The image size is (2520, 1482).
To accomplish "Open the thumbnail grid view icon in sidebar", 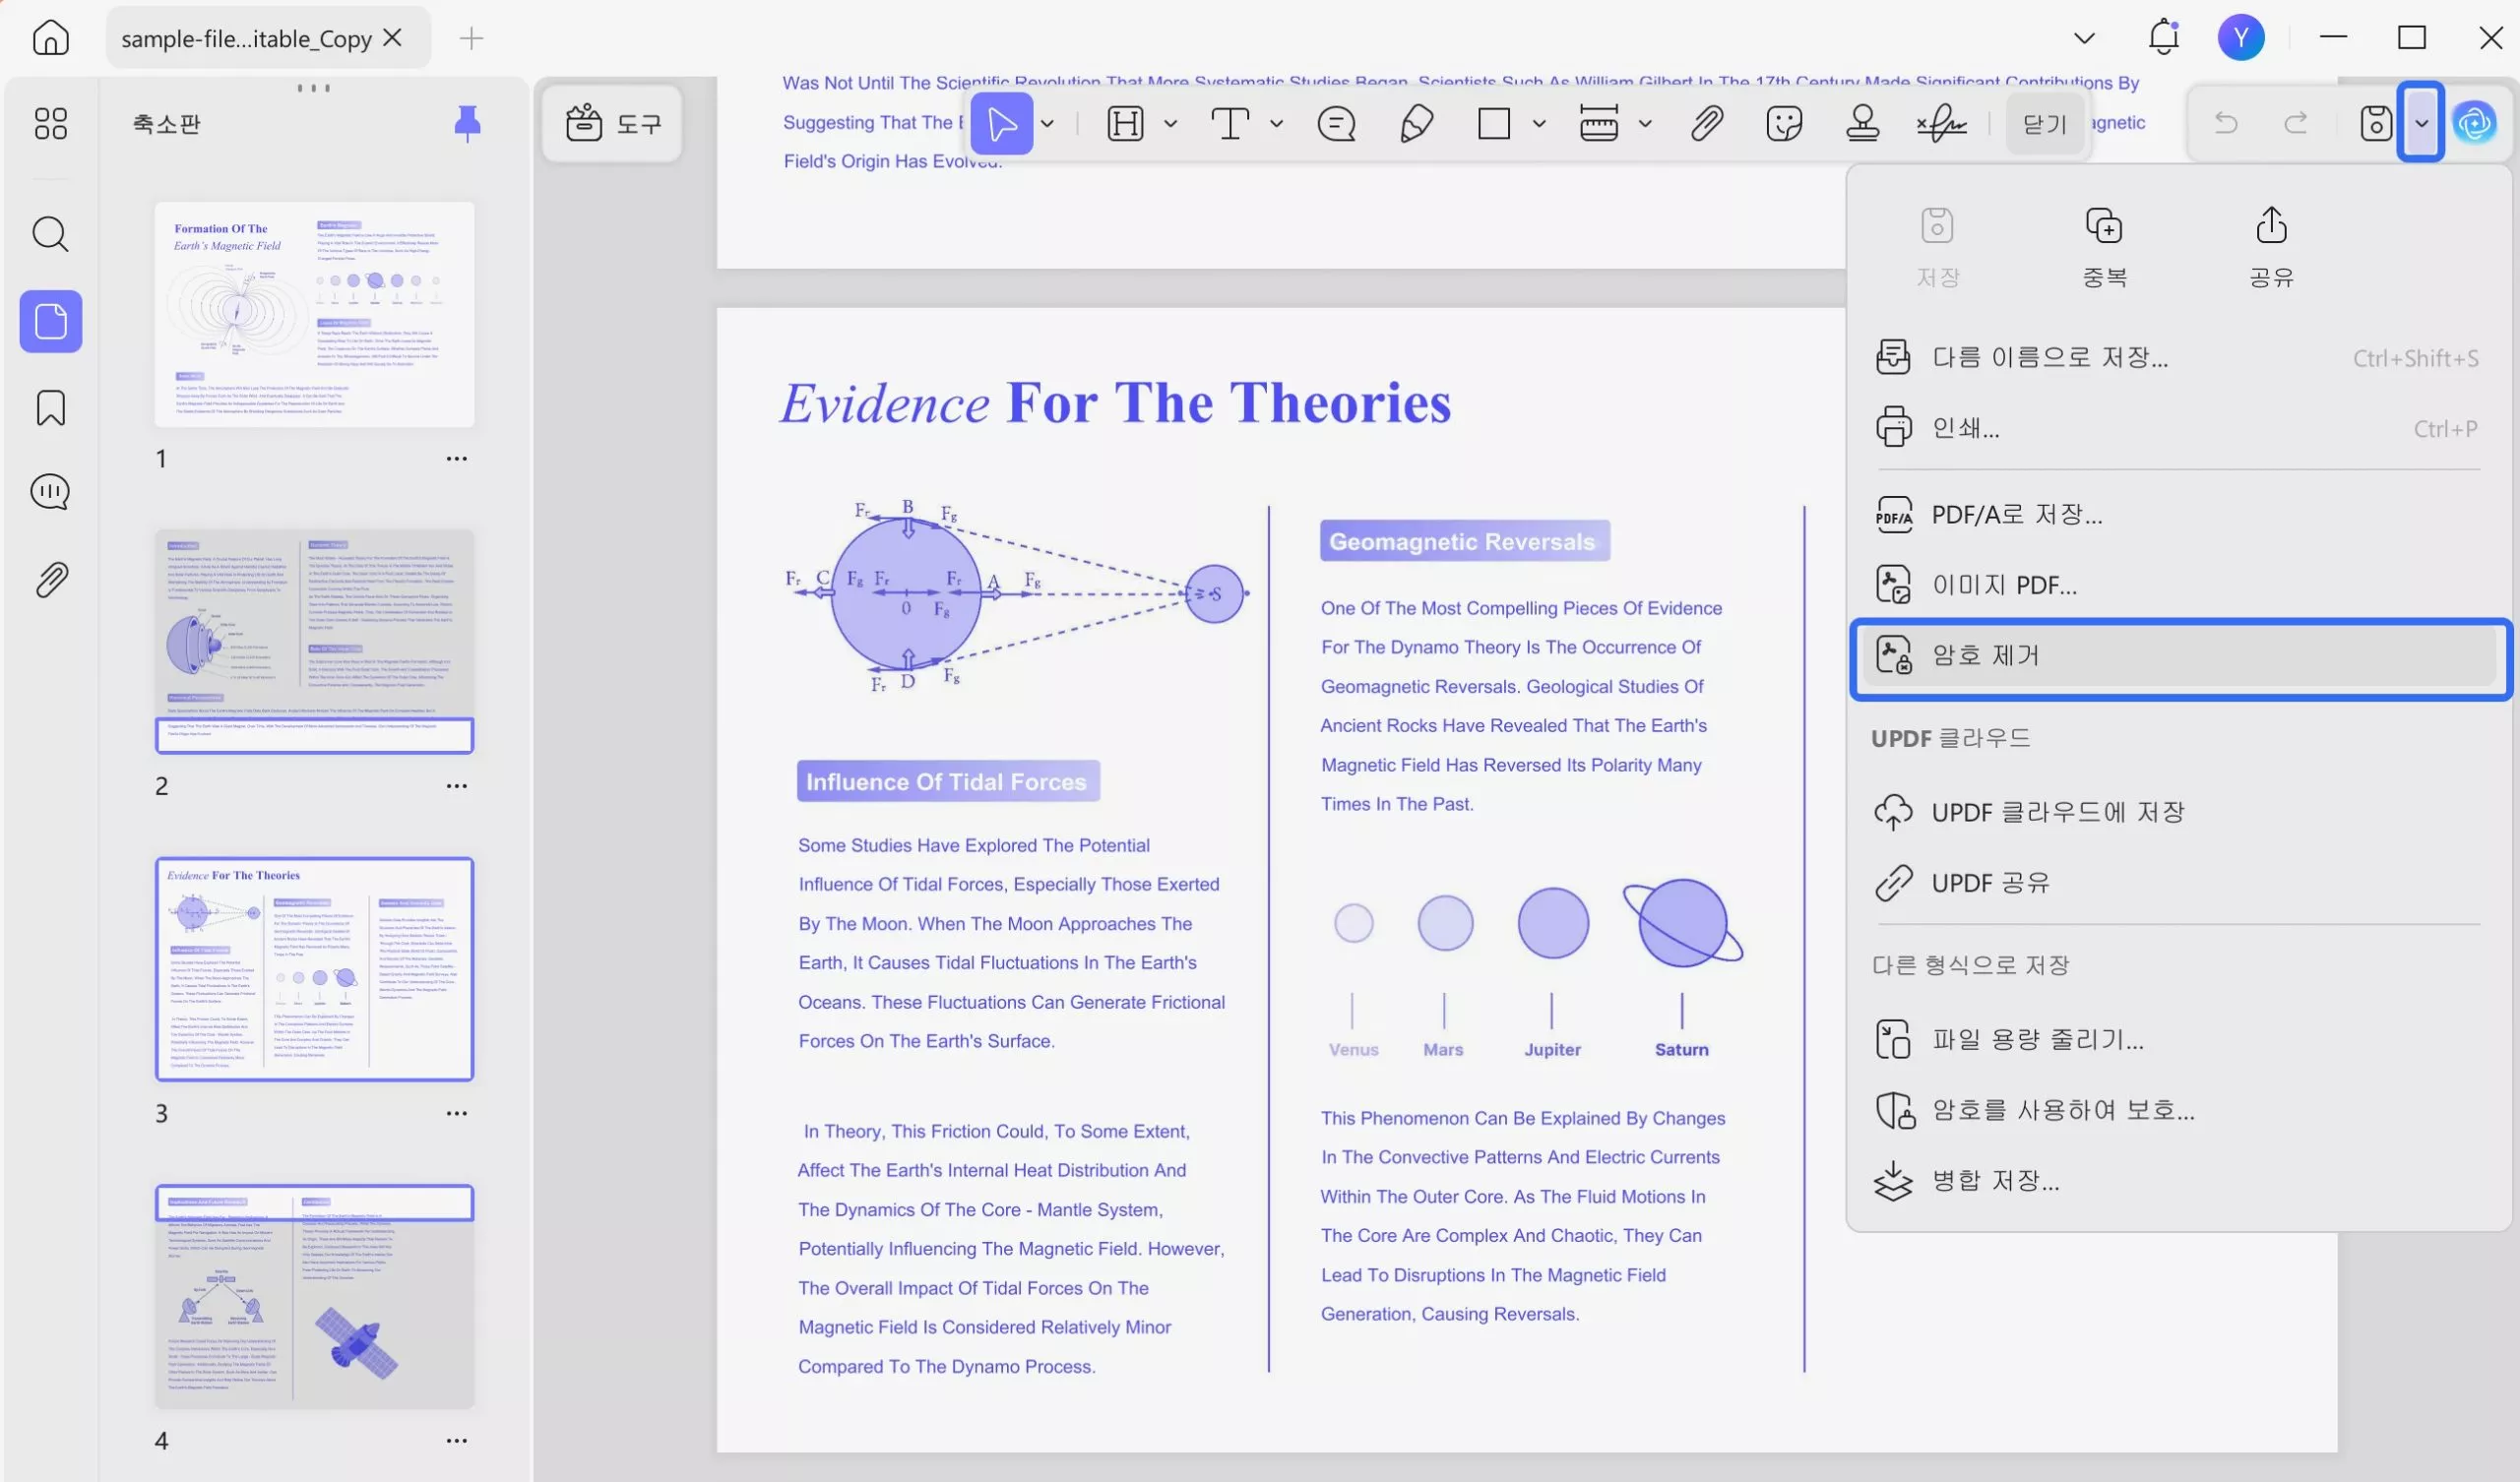I will (x=51, y=123).
